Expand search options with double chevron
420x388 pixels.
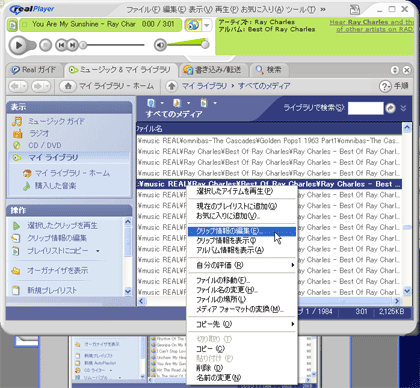tap(403, 108)
